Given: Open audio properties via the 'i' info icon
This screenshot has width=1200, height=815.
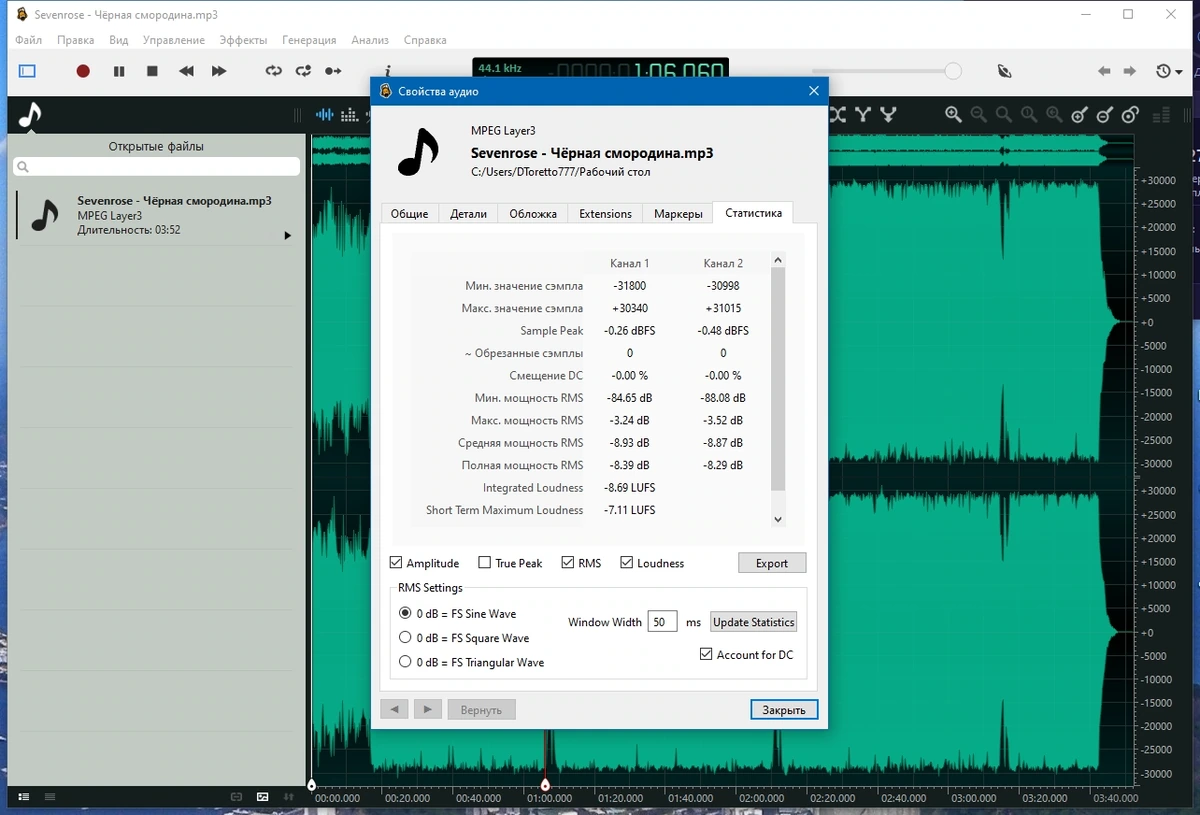Looking at the screenshot, I should [387, 71].
